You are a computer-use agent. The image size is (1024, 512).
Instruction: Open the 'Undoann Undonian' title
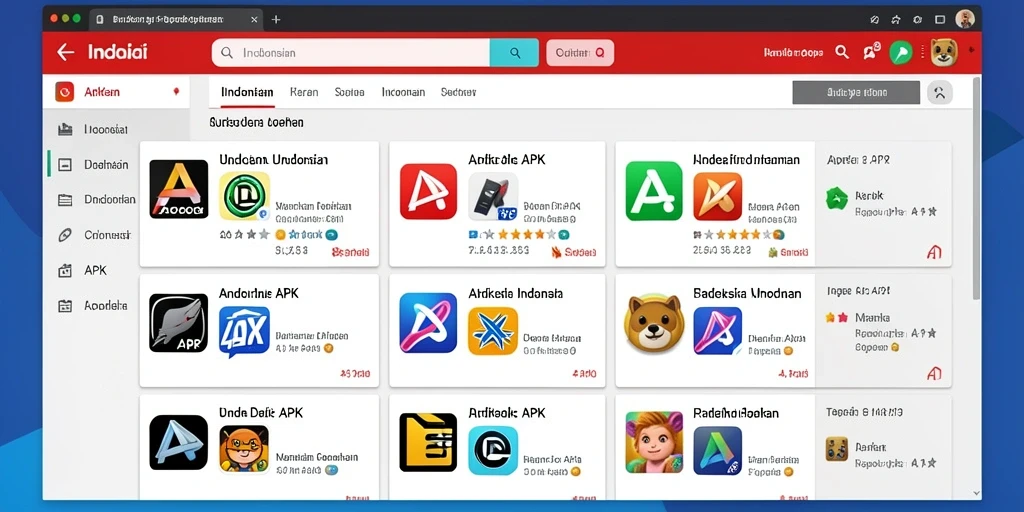(274, 159)
